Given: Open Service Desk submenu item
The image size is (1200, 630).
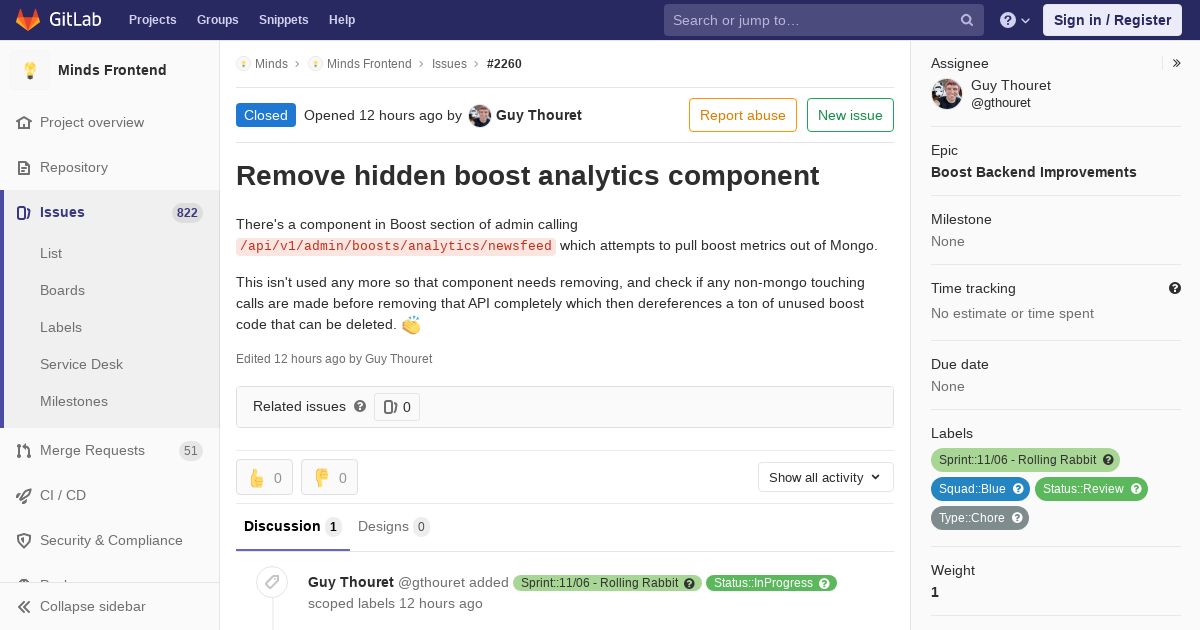Looking at the screenshot, I should coord(81,364).
